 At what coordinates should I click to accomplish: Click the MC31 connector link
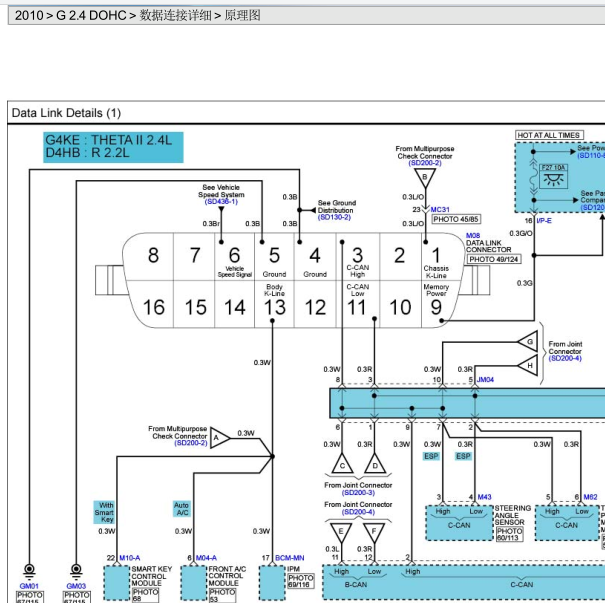coord(440,209)
